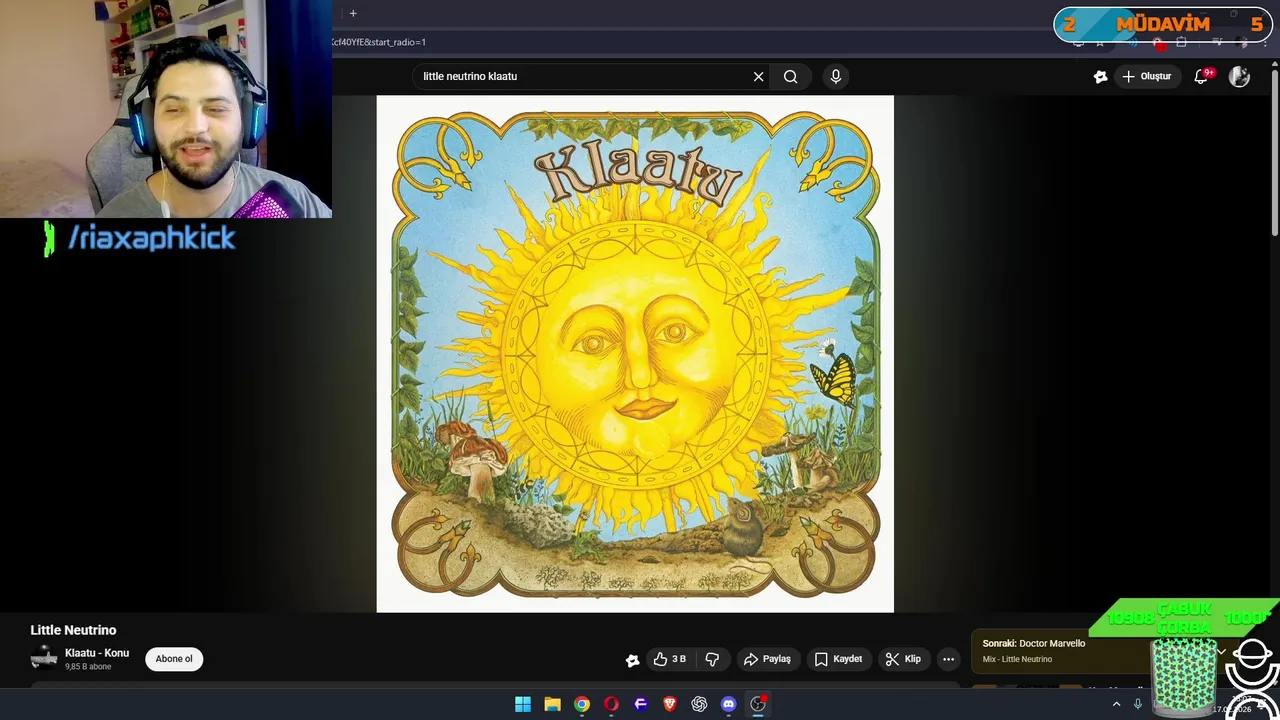The height and width of the screenshot is (720, 1280).
Task: Open YouTube notifications bell
Action: click(x=1202, y=76)
